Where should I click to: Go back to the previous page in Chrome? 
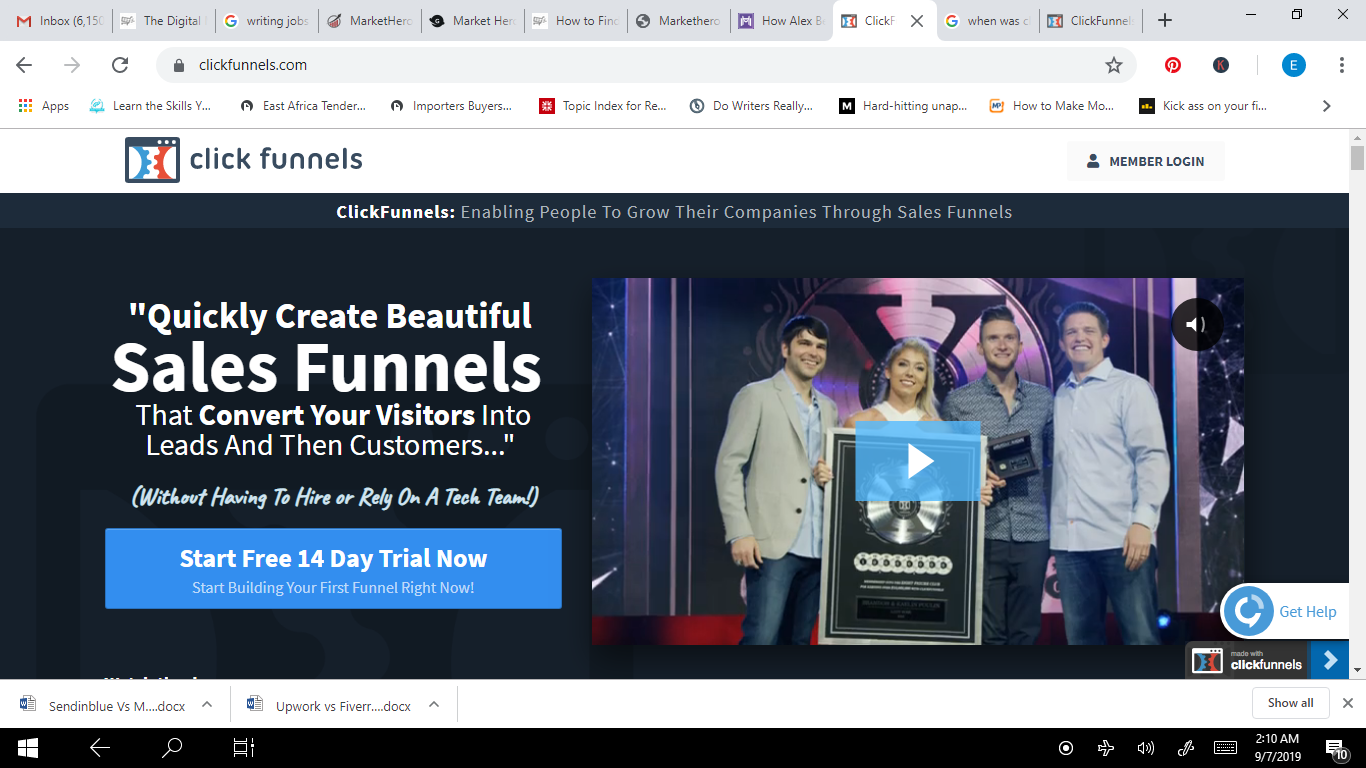(24, 65)
